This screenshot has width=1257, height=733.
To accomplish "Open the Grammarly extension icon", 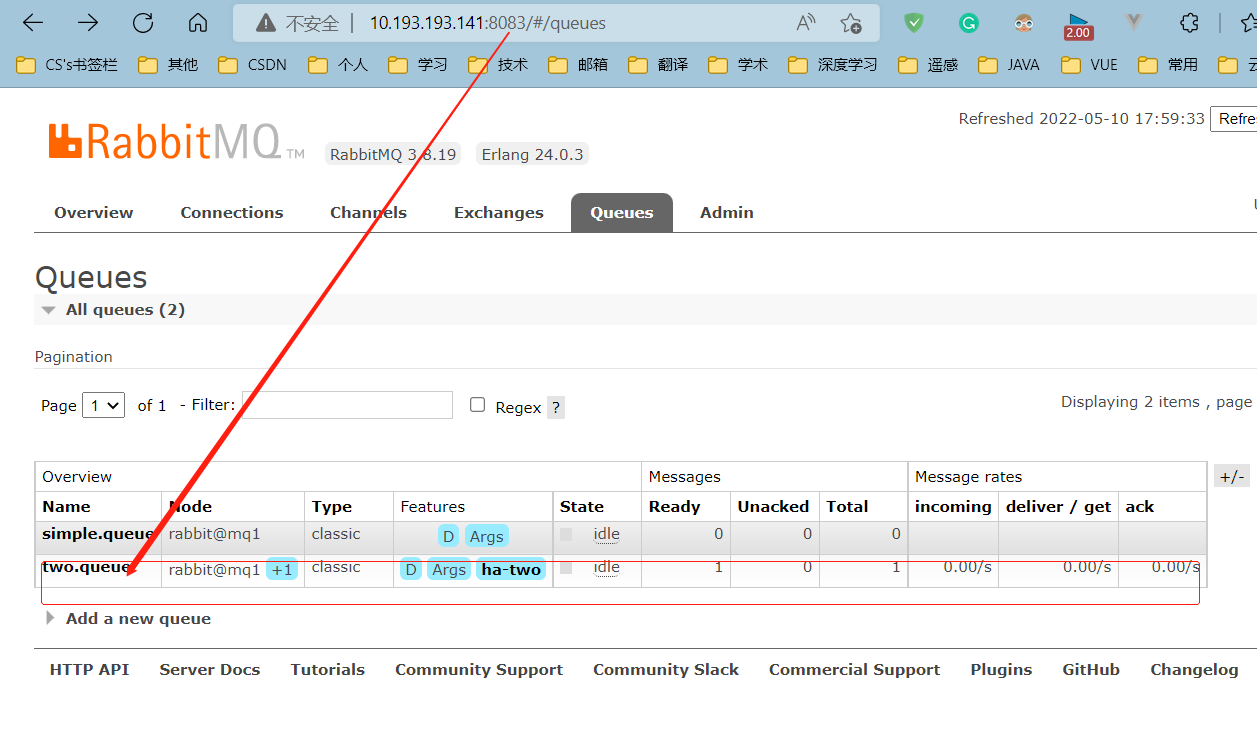I will (x=968, y=23).
